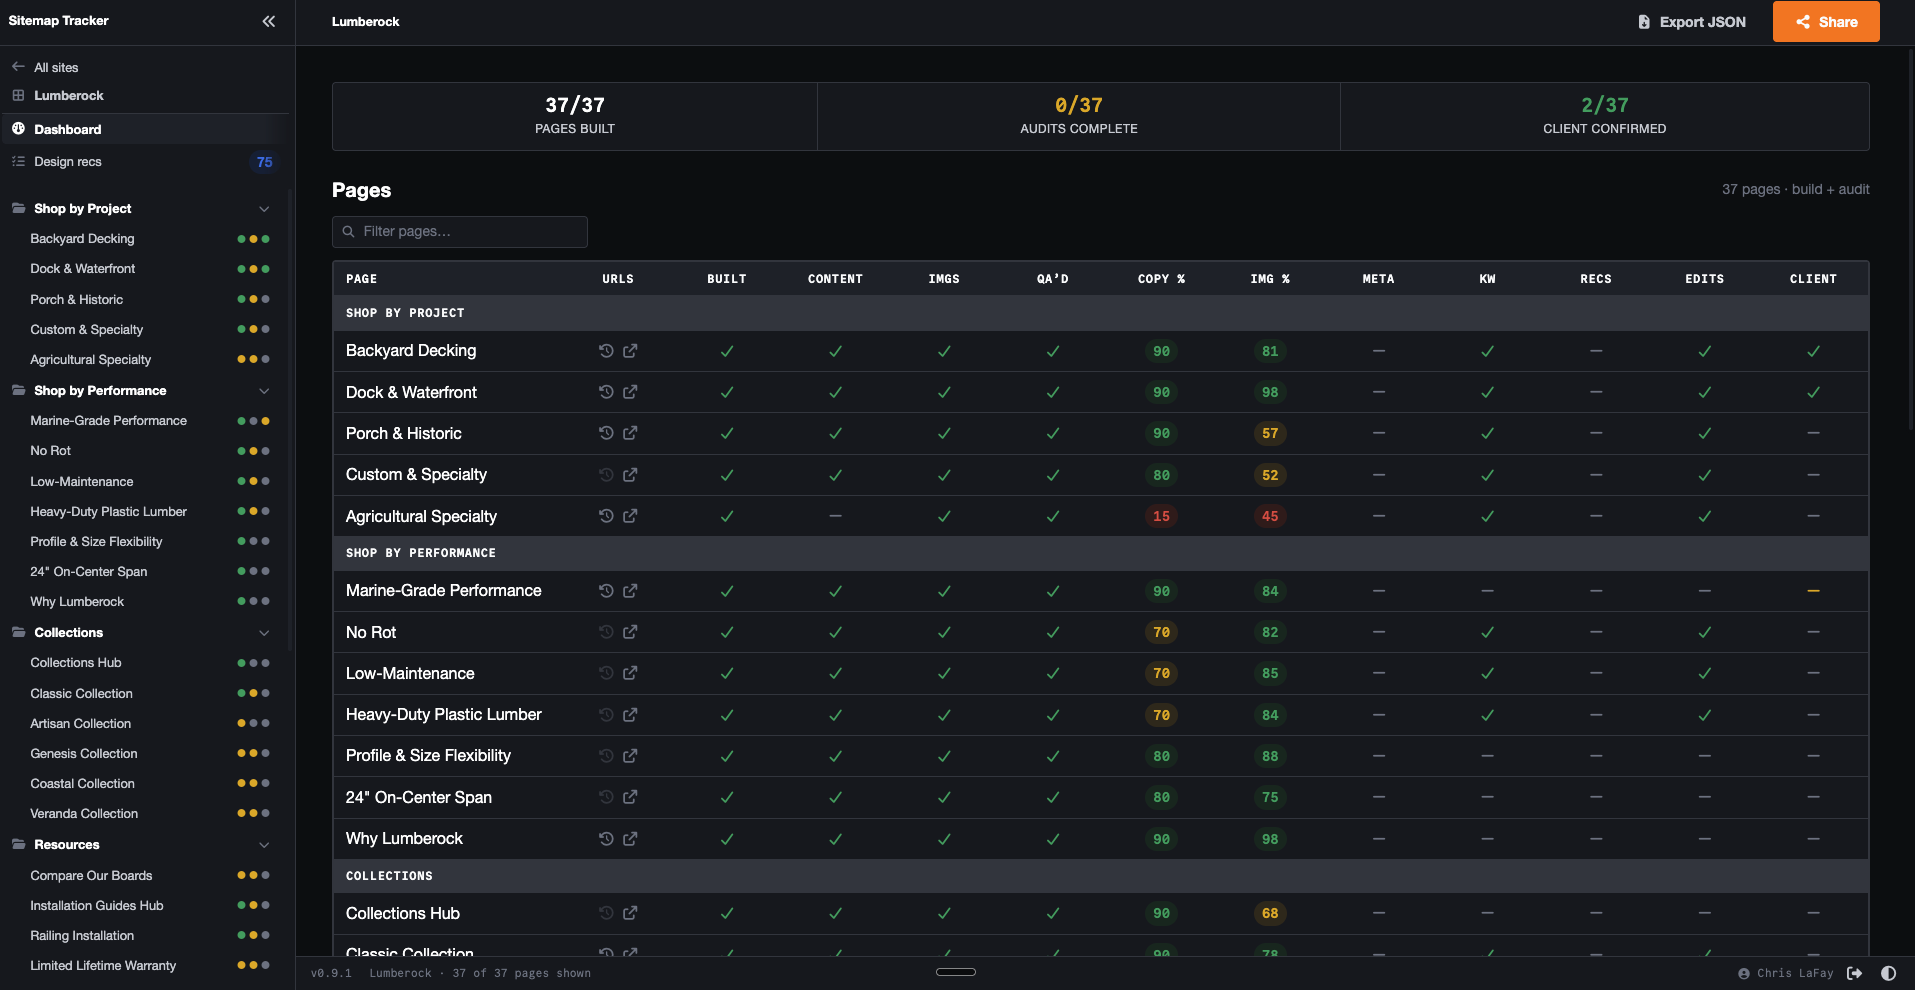The width and height of the screenshot is (1915, 990).
Task: Click the Audits Complete 0/37 stat card
Action: click(x=1078, y=116)
